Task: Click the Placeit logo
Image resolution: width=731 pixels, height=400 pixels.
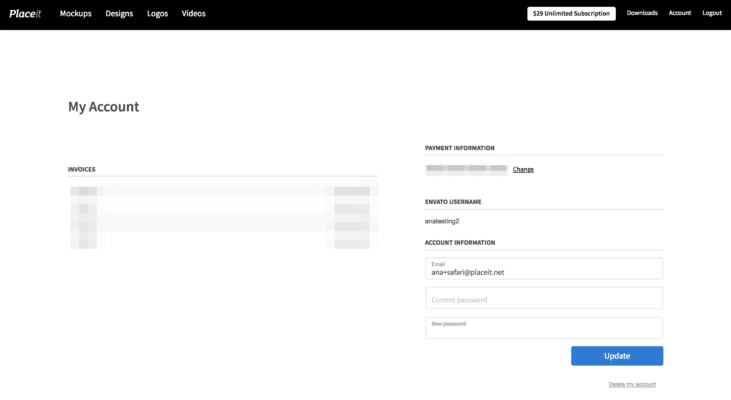Action: [25, 14]
